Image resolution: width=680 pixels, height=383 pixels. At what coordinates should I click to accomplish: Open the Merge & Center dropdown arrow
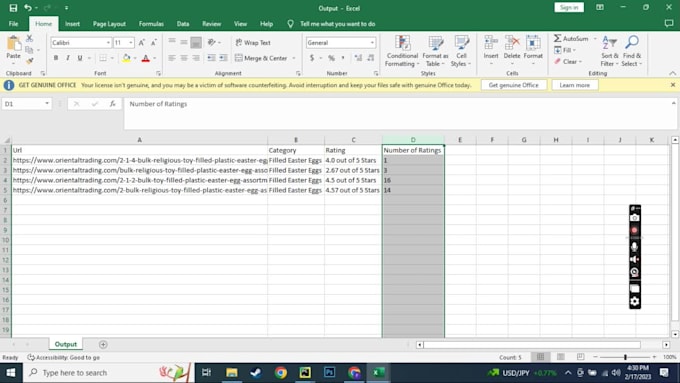pos(294,58)
